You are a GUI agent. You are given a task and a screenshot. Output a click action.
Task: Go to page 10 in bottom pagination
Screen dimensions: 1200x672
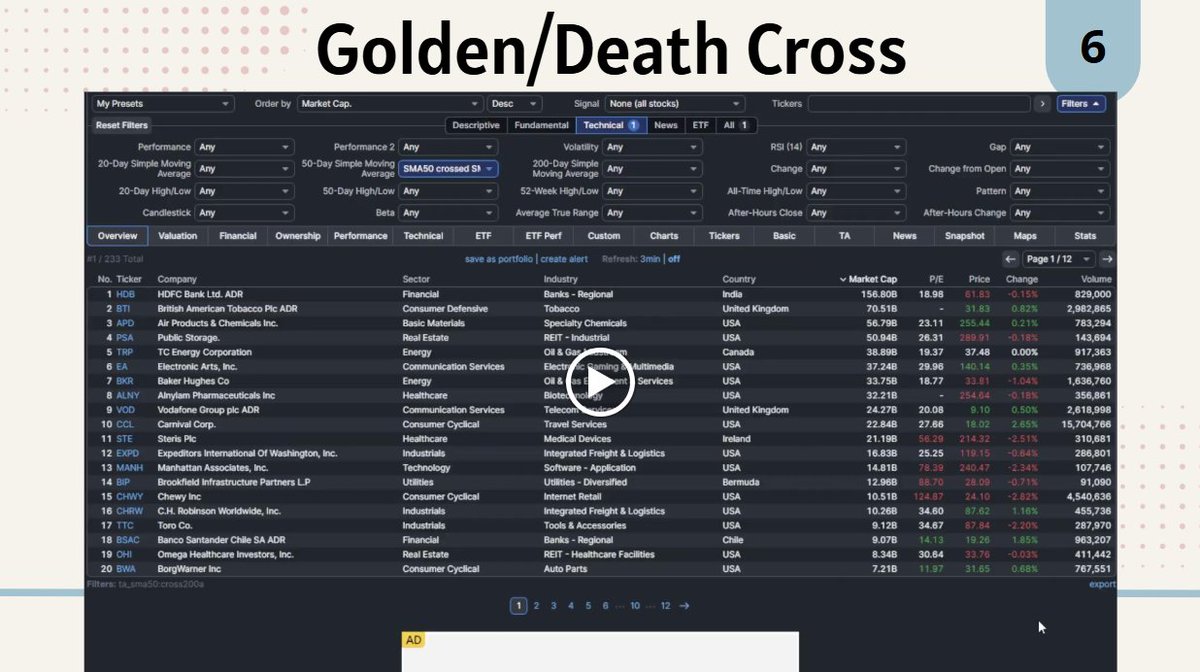[x=635, y=605]
